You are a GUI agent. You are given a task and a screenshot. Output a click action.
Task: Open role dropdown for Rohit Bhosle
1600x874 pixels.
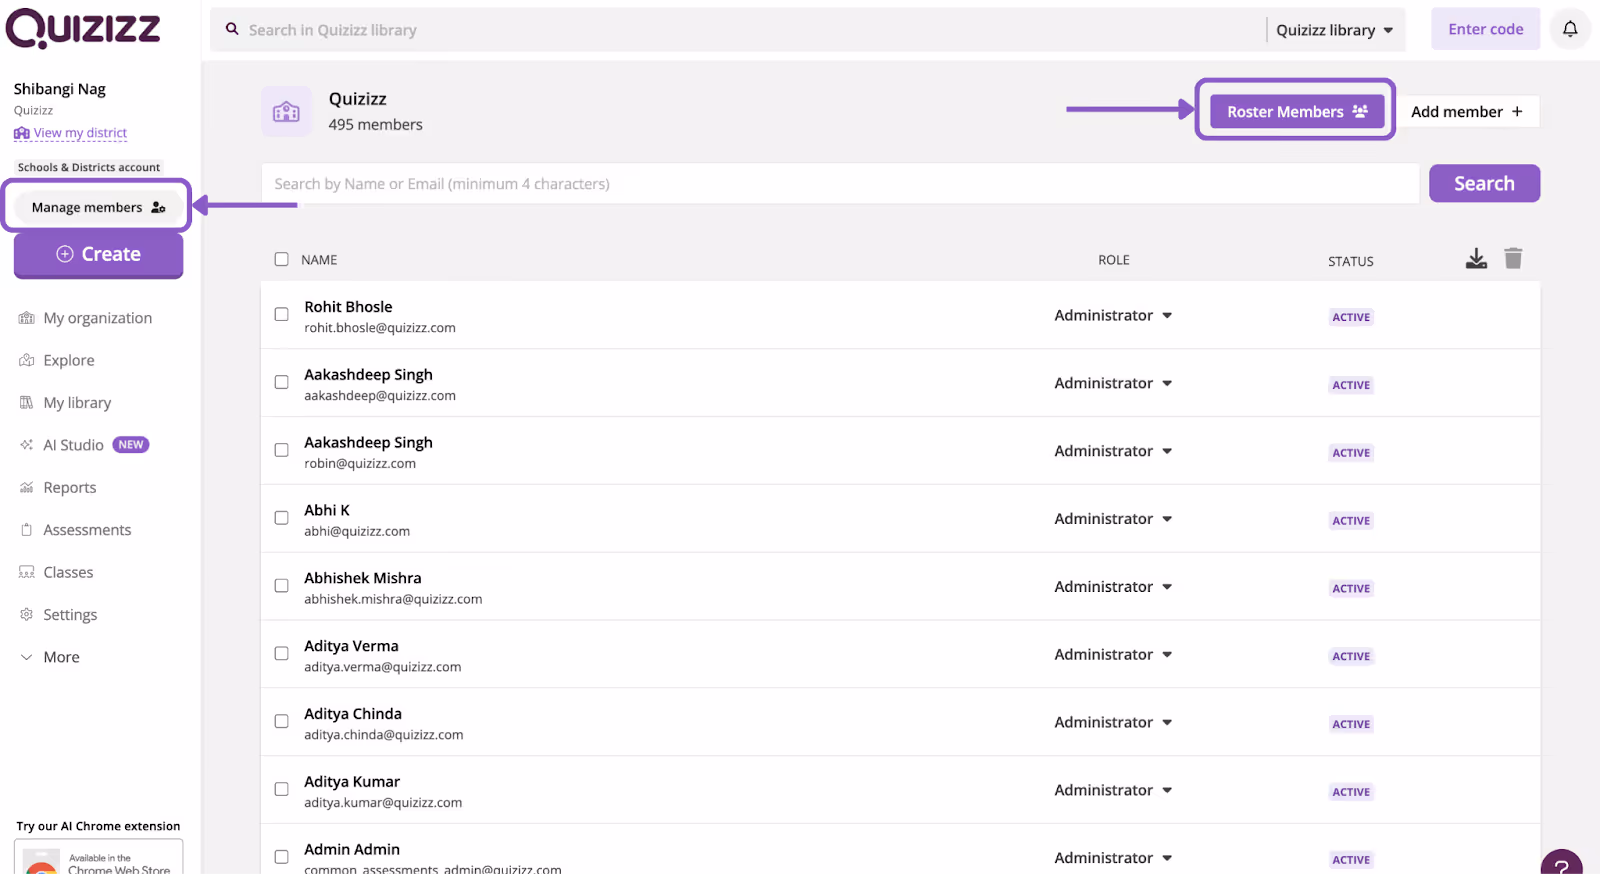point(1113,315)
